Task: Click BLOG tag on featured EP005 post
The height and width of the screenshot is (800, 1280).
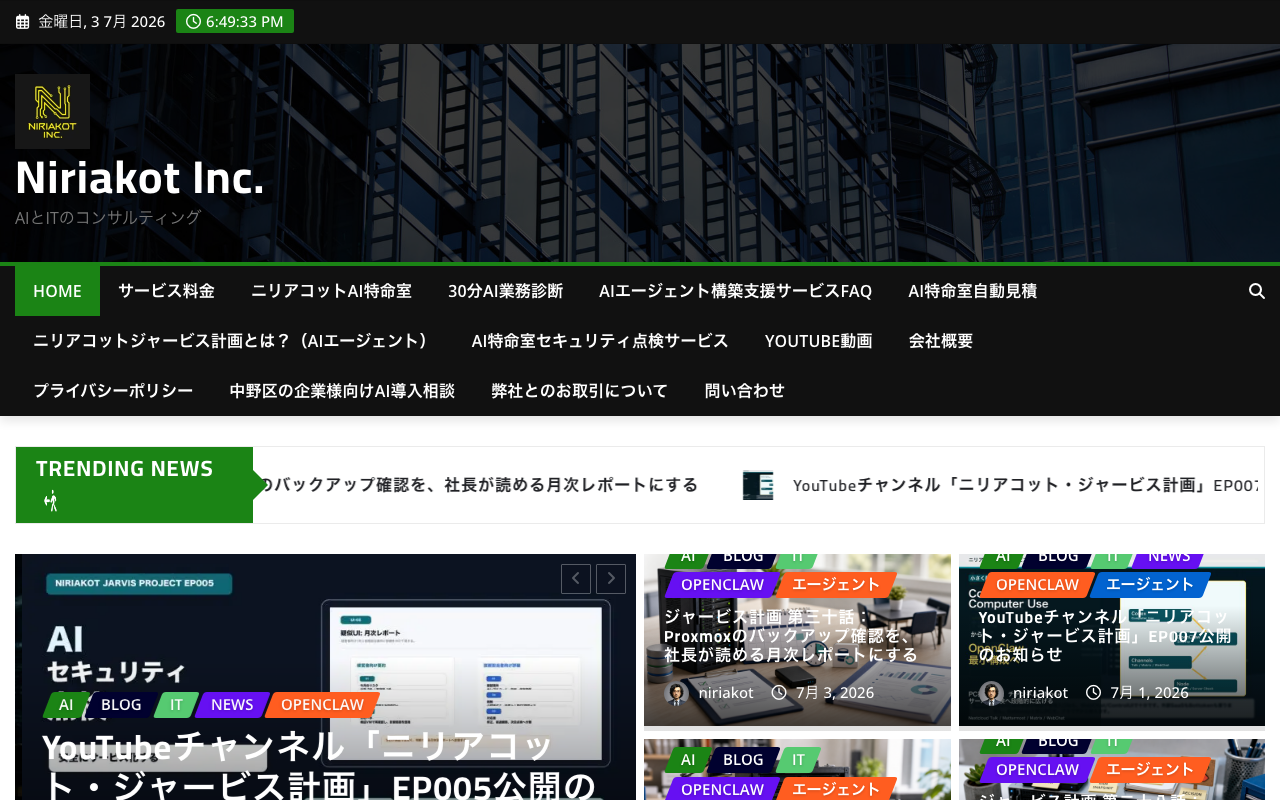Action: 121,705
